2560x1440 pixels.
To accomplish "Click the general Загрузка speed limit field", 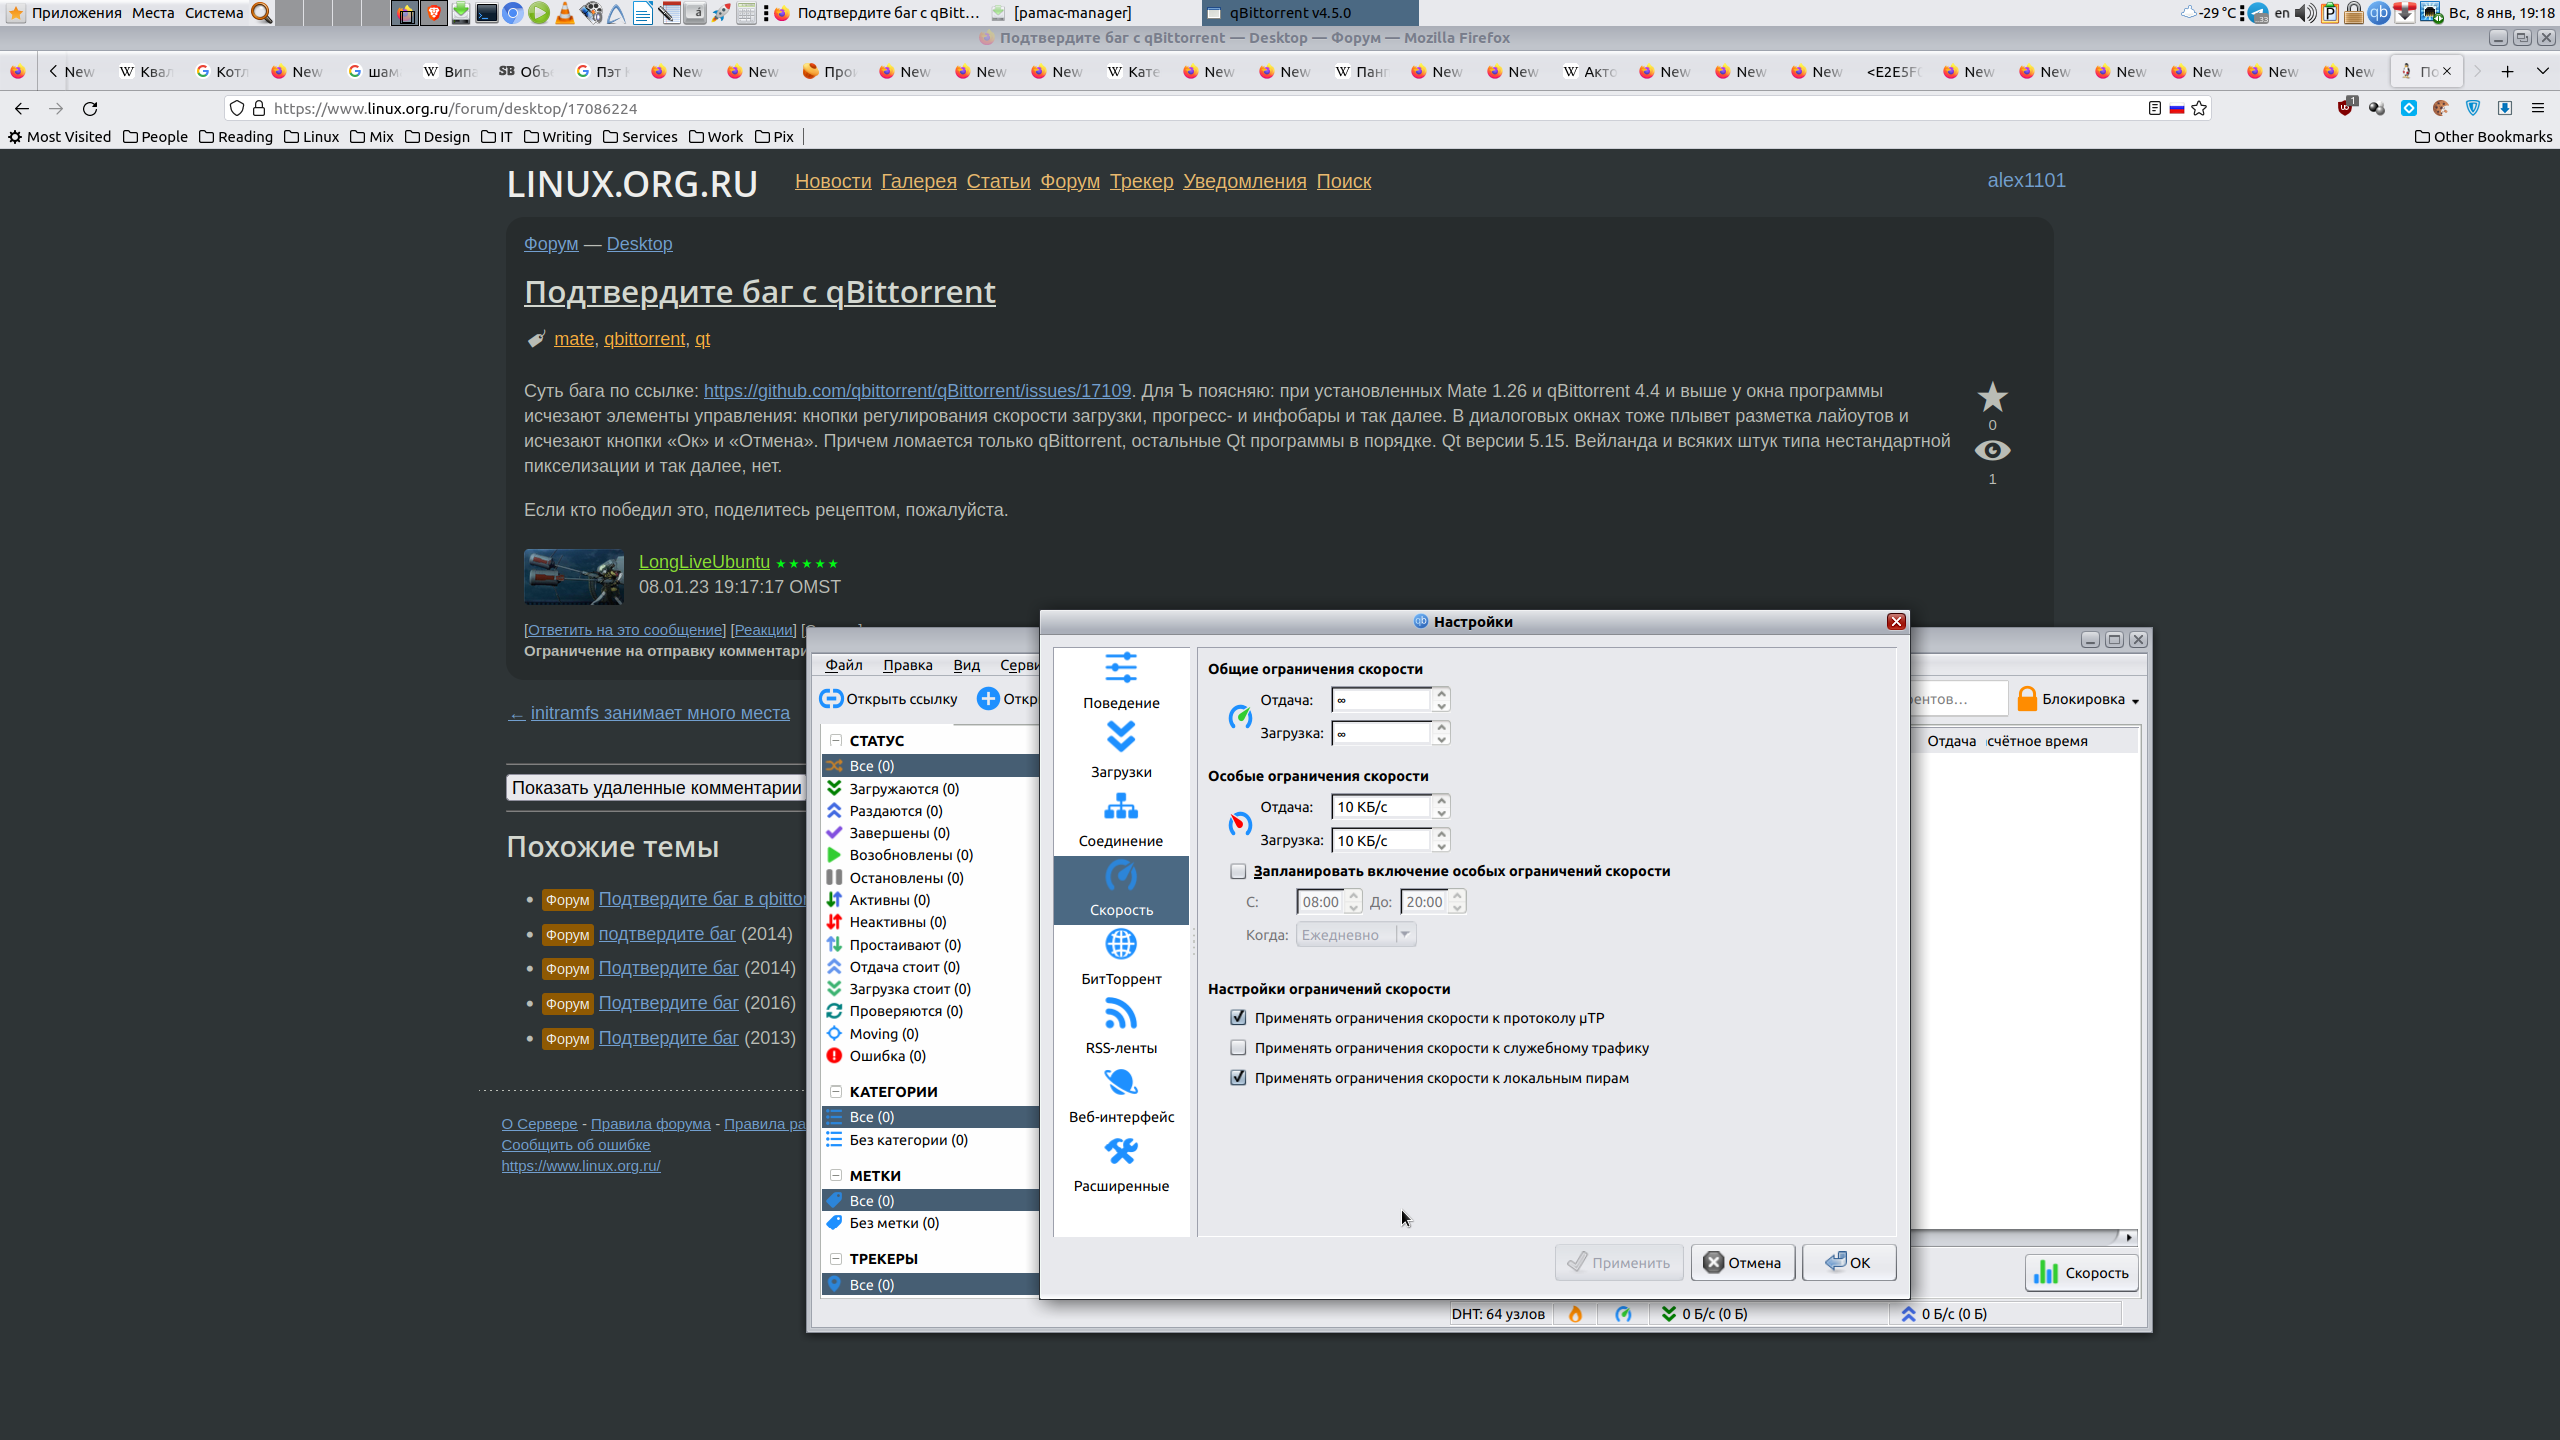I will (1382, 733).
